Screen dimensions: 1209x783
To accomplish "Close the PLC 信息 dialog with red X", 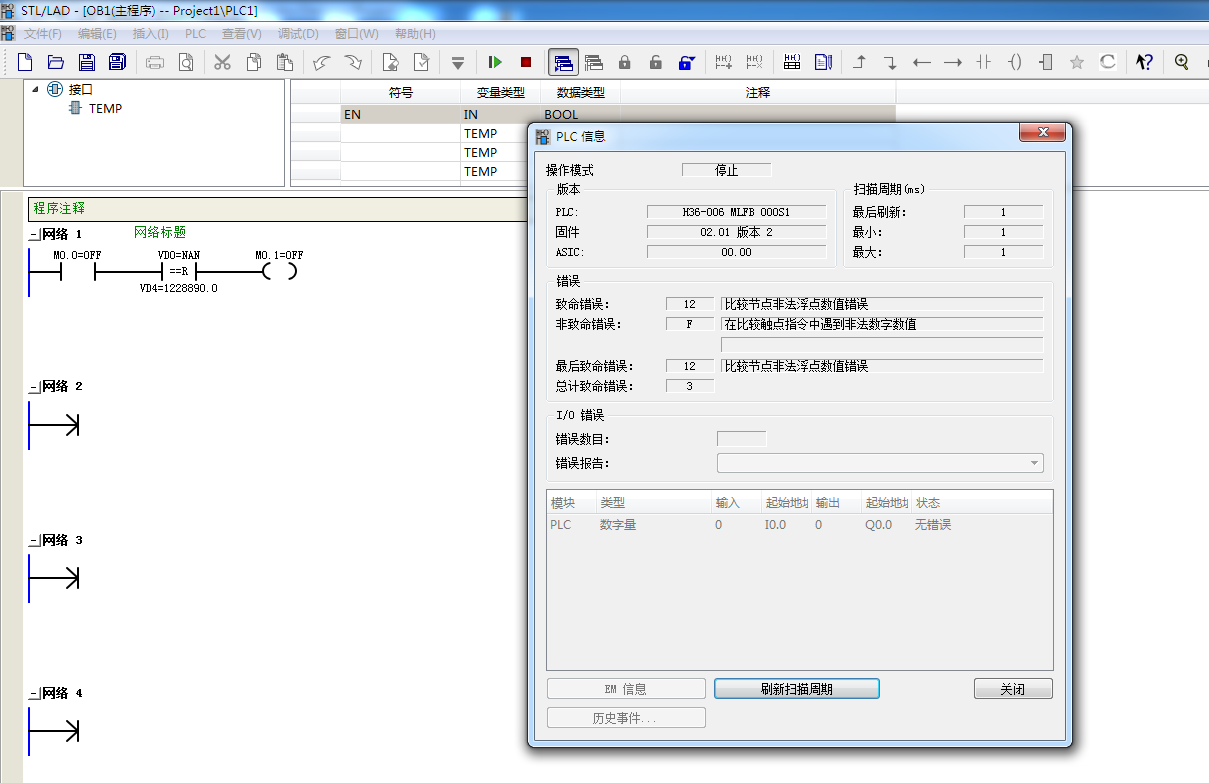I will pos(1041,133).
